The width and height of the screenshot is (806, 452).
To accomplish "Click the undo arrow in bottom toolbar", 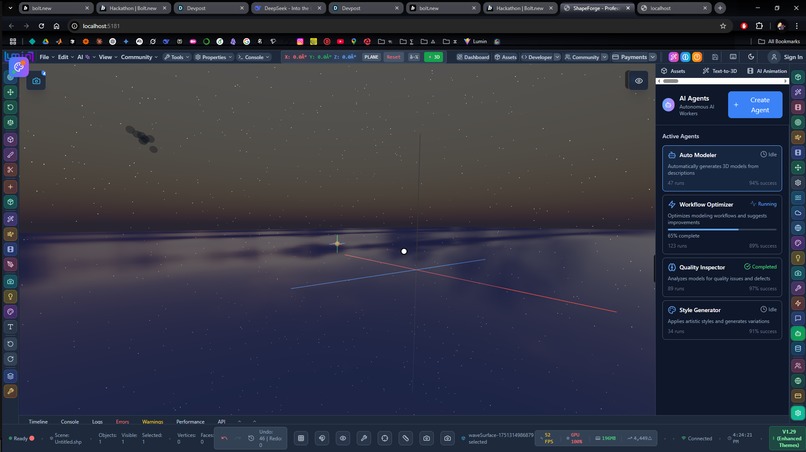I will pyautogui.click(x=224, y=438).
